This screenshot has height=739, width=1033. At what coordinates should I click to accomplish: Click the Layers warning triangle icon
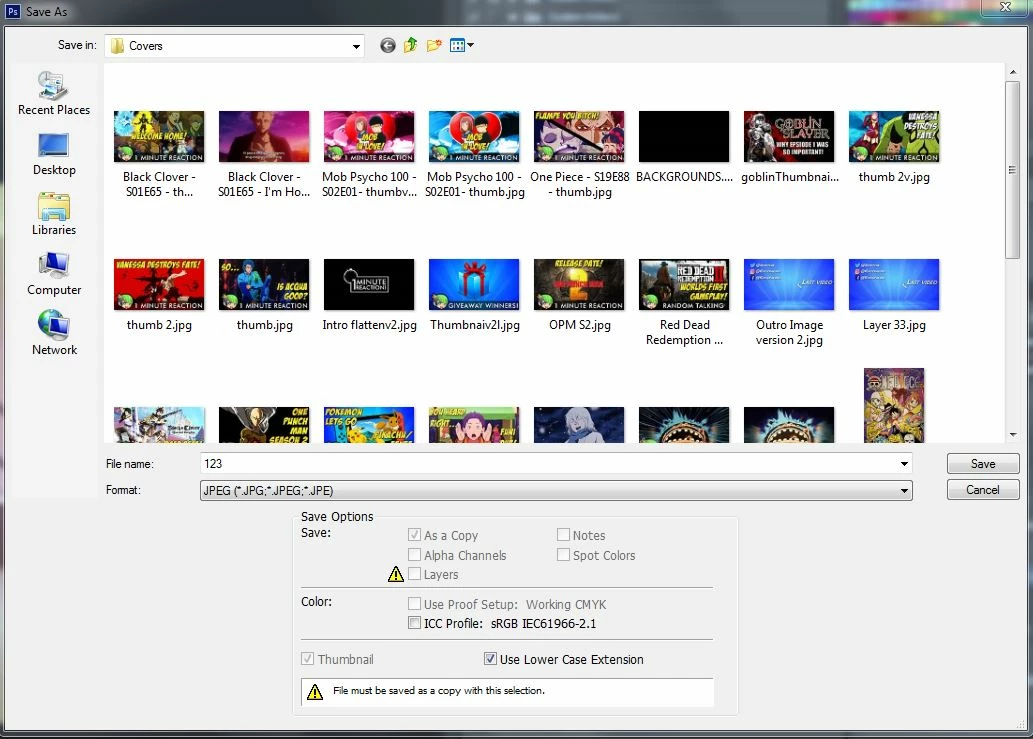395,574
